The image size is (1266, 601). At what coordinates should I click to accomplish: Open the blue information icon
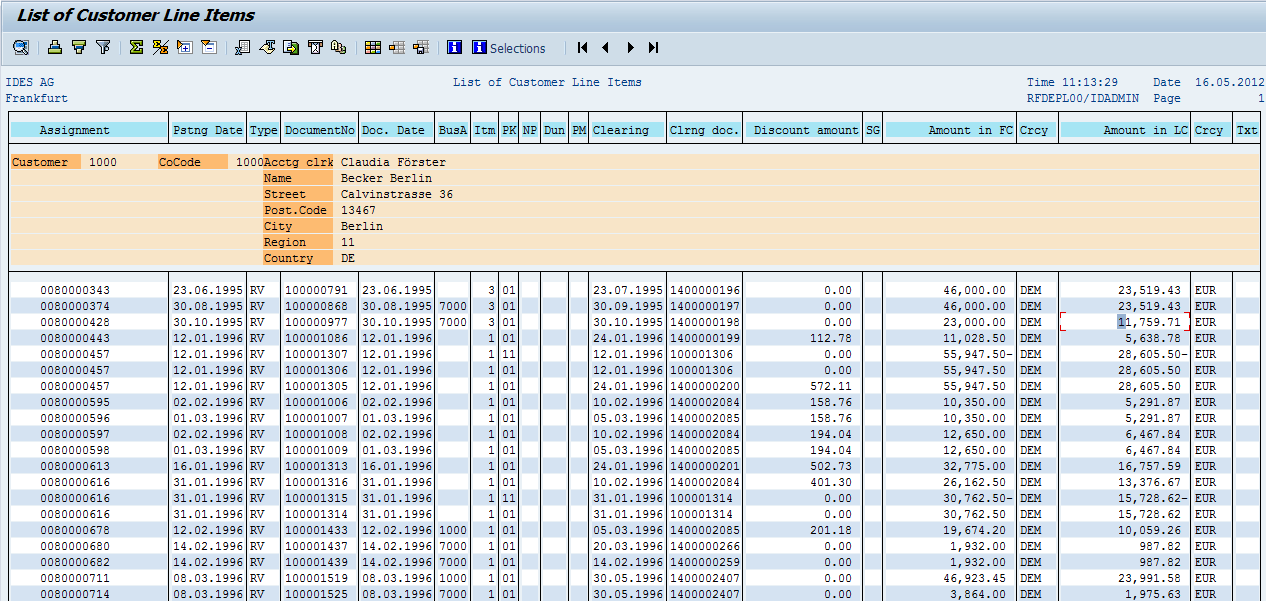tap(453, 47)
